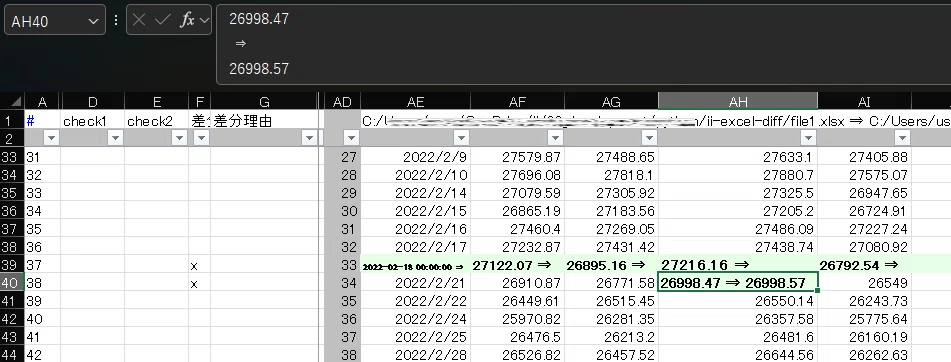Open filter dropdown under 差分理由
Screen dimensions: 951x362
pyautogui.click(x=309, y=138)
